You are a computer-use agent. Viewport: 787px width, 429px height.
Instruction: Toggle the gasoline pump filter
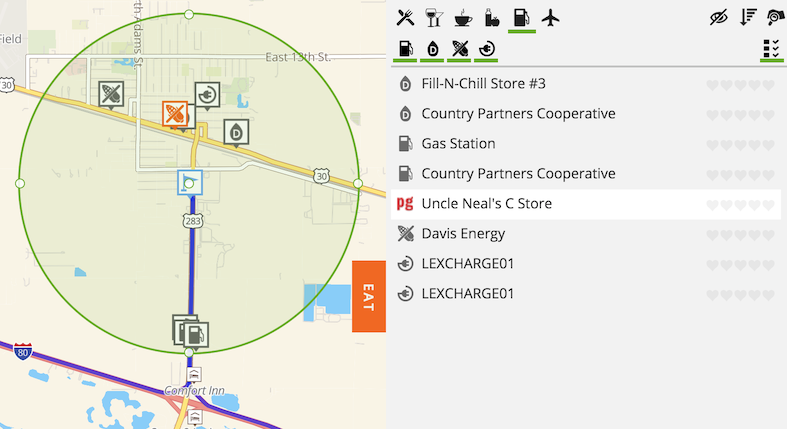(x=405, y=48)
